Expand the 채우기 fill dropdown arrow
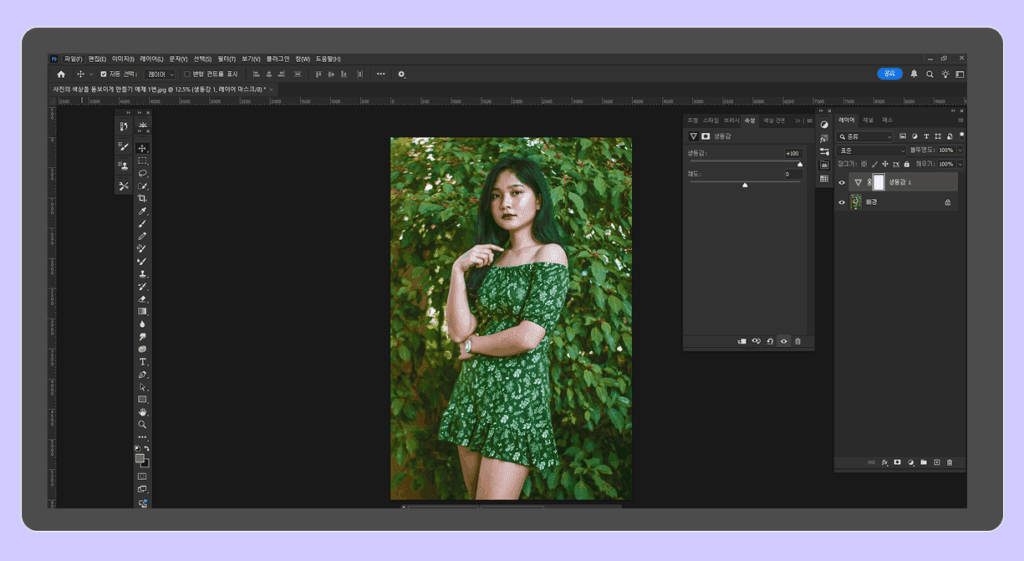 [x=960, y=164]
